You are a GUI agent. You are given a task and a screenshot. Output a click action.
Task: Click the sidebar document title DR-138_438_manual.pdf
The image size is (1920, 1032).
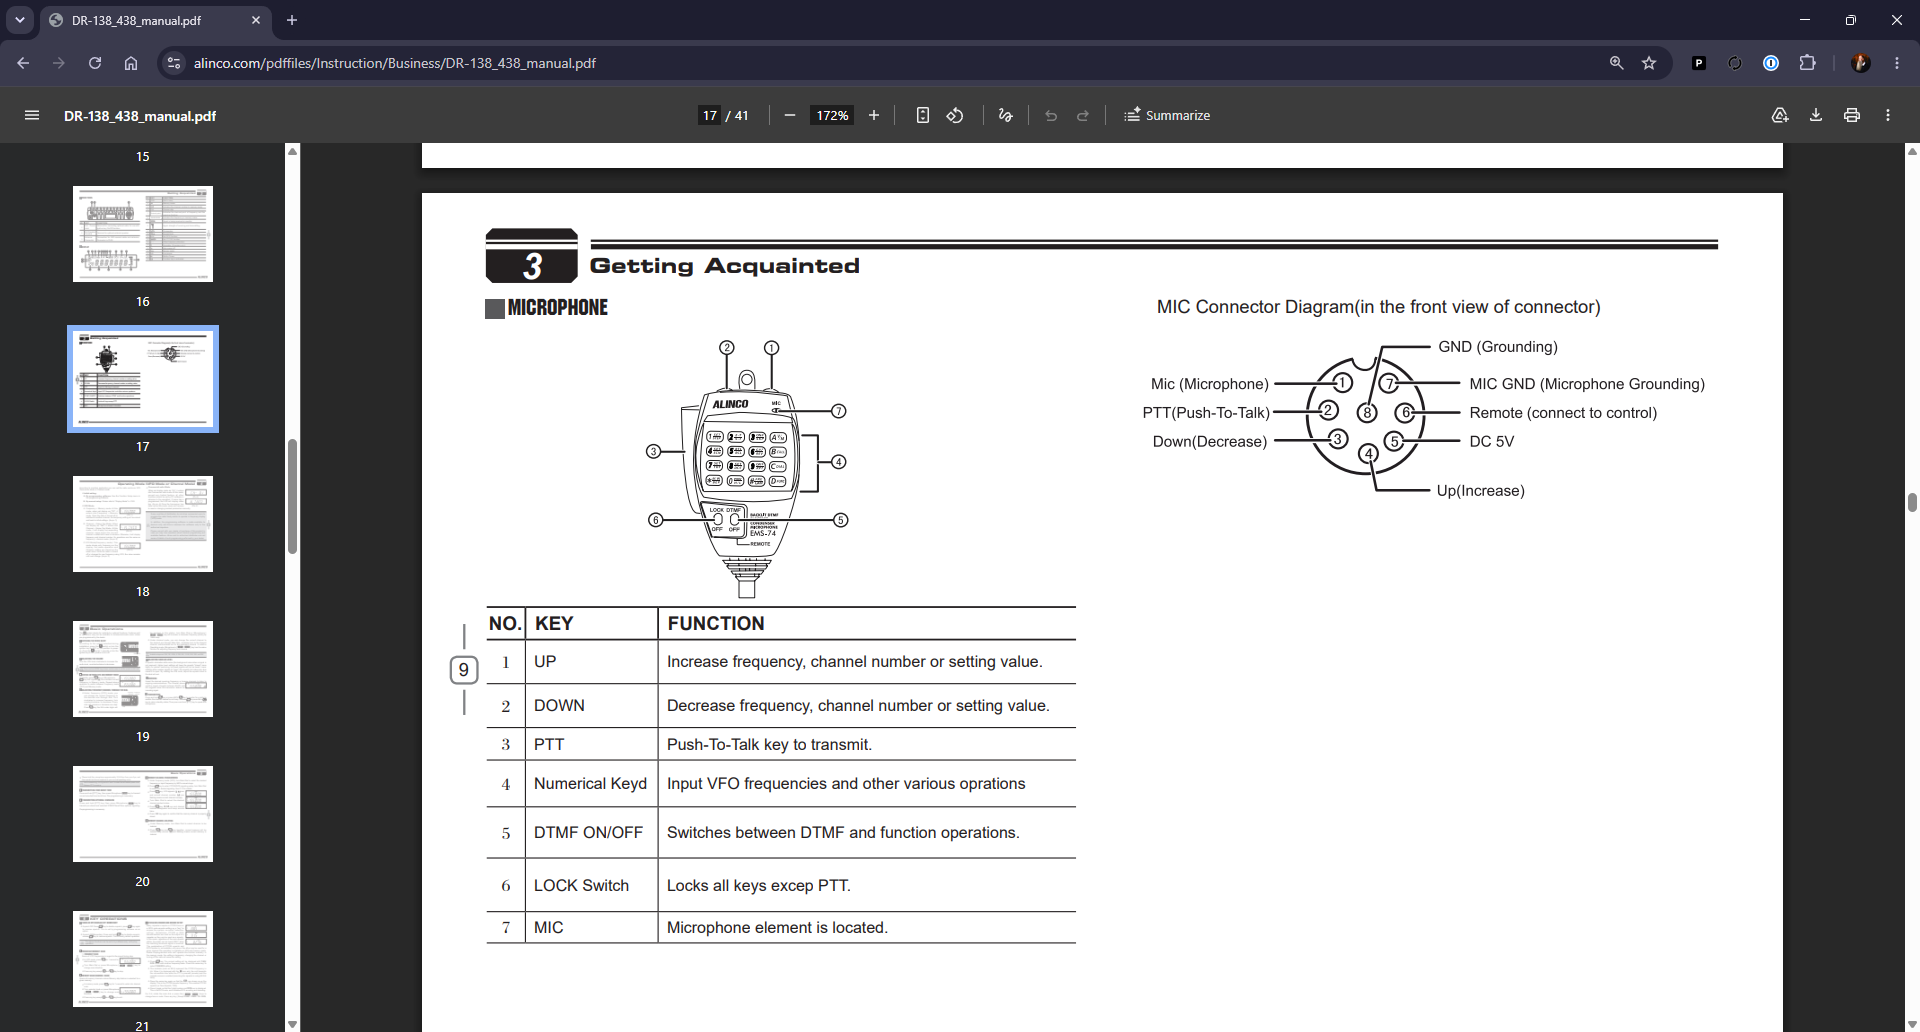[x=140, y=116]
